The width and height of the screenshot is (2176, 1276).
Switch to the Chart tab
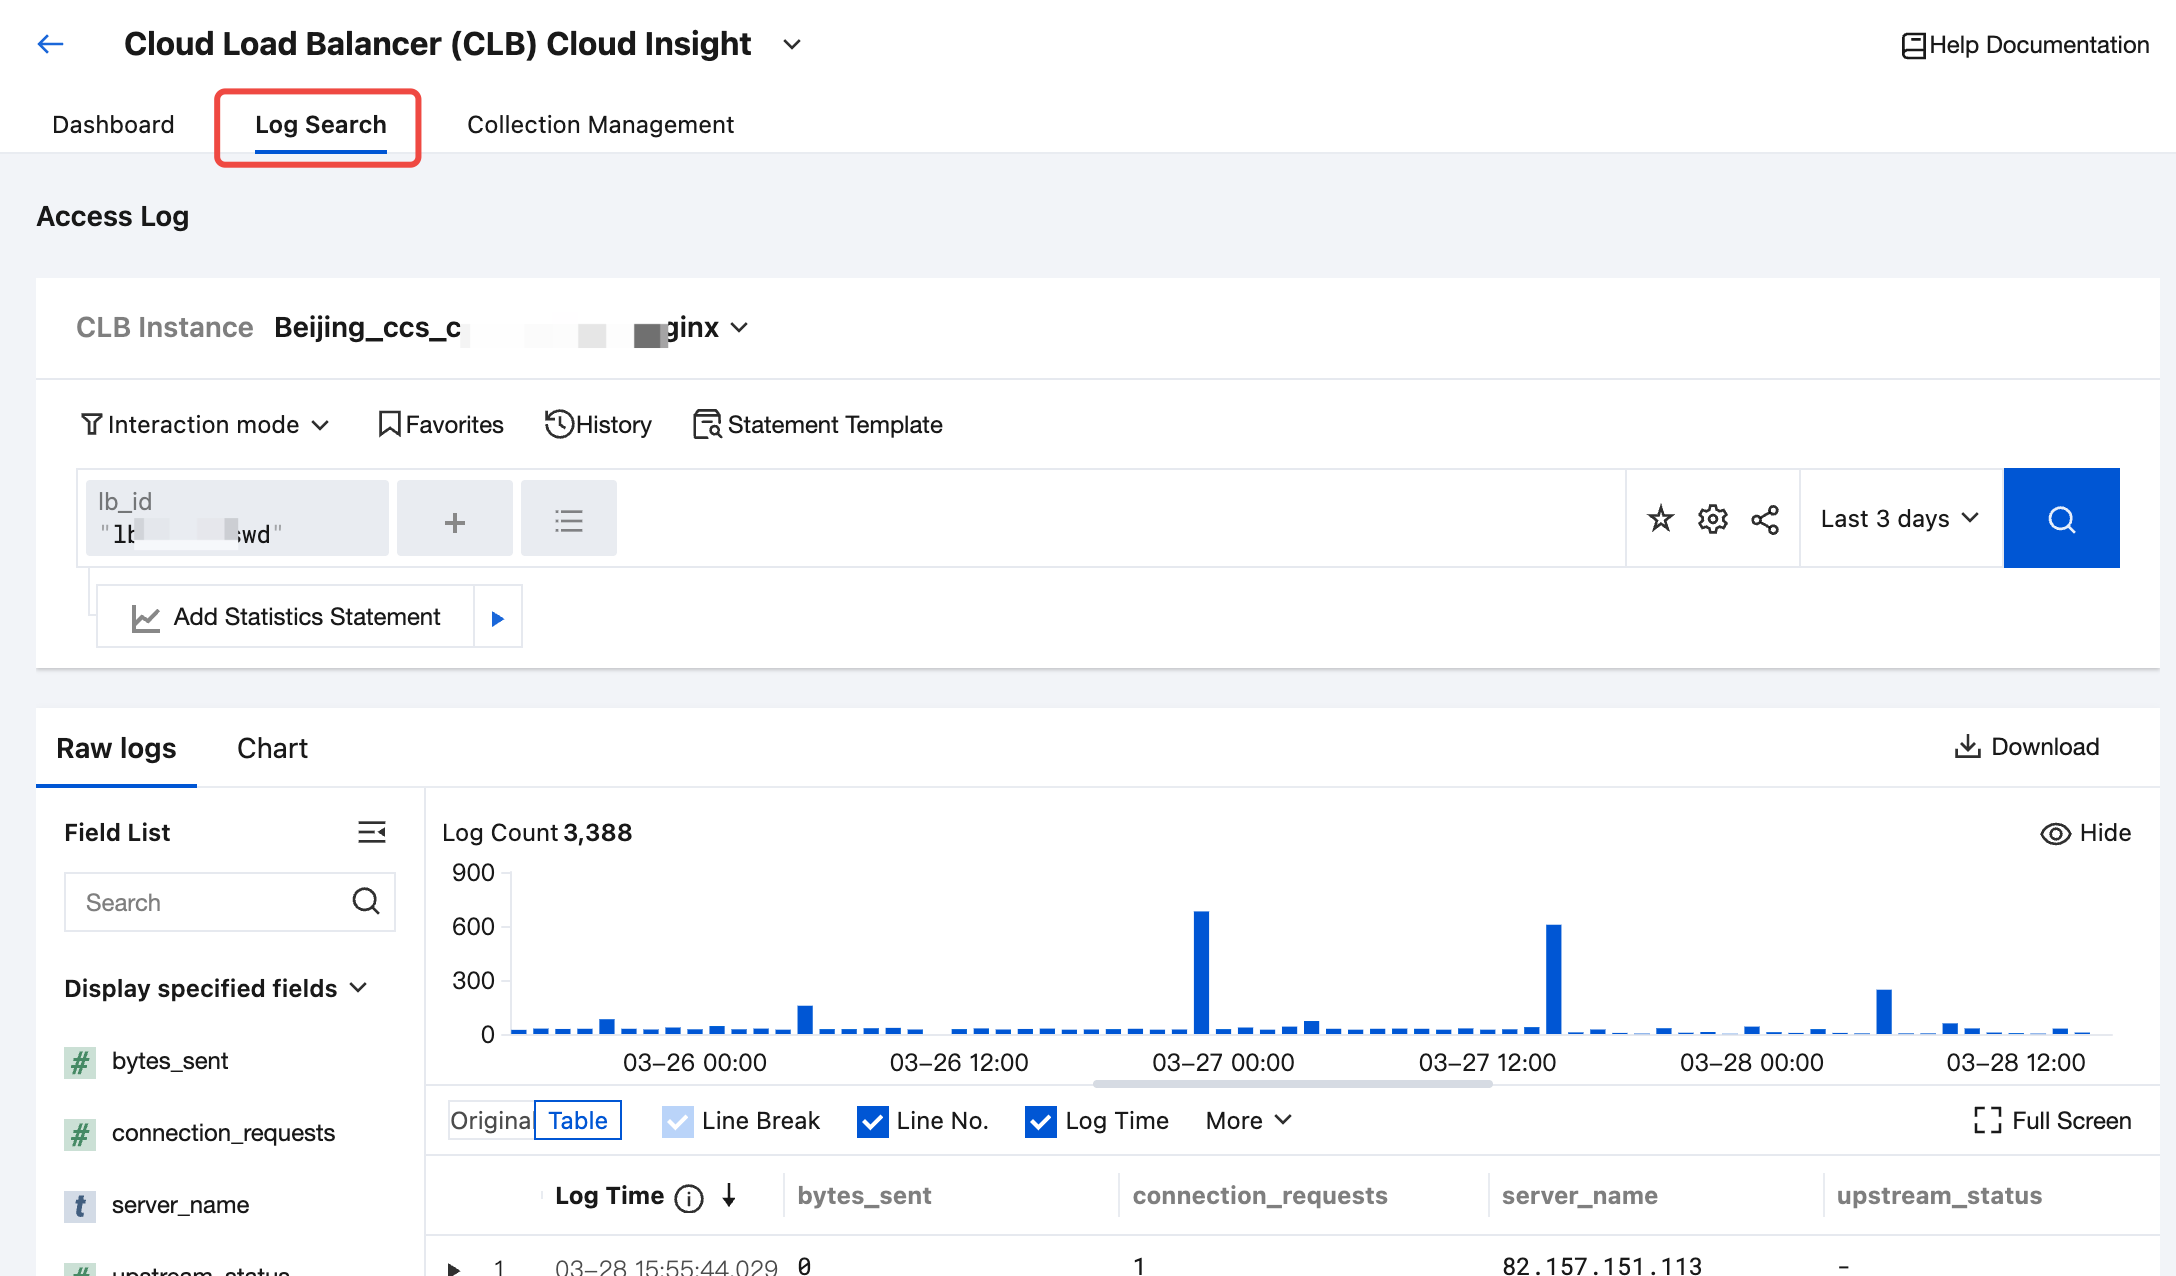click(x=272, y=748)
